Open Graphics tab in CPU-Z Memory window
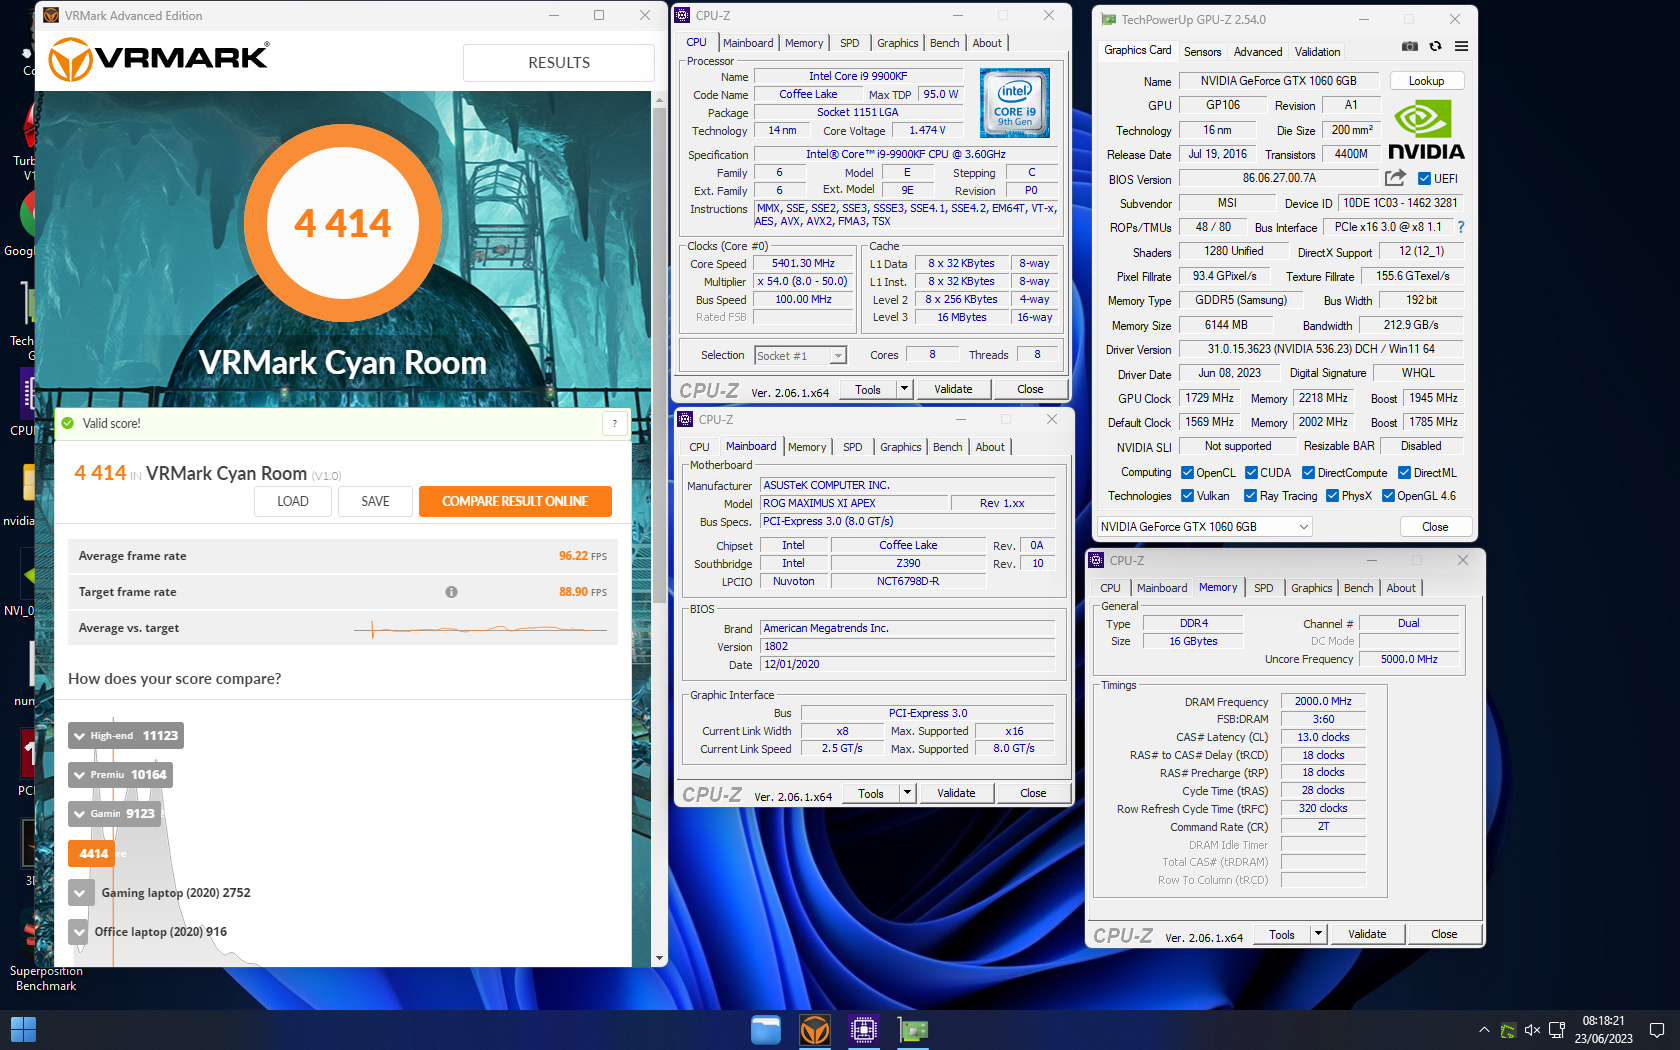The width and height of the screenshot is (1680, 1050). click(x=1311, y=588)
